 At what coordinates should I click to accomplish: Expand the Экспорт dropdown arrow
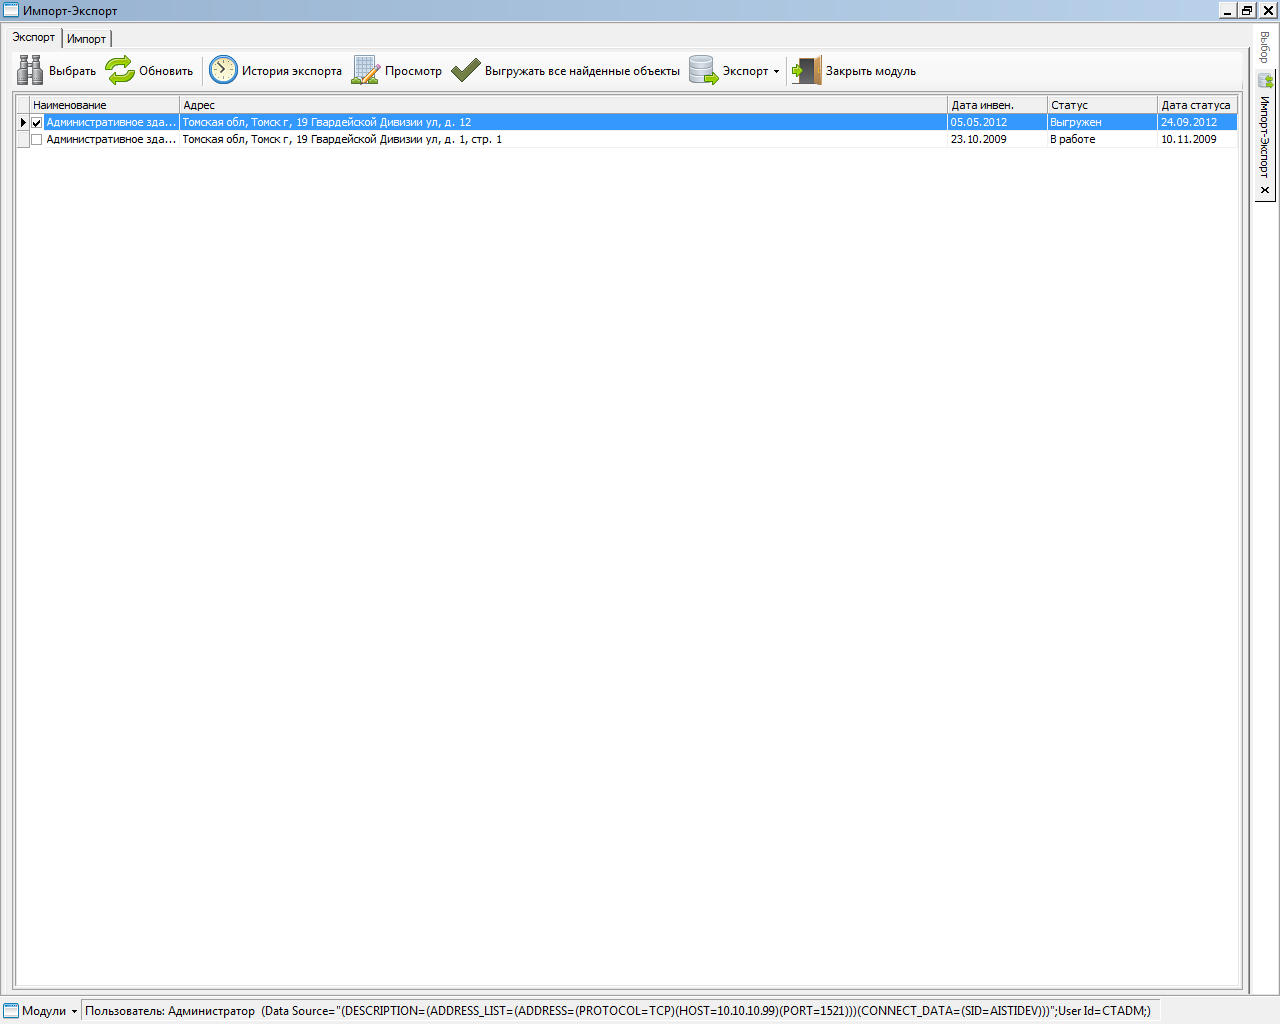(x=776, y=71)
